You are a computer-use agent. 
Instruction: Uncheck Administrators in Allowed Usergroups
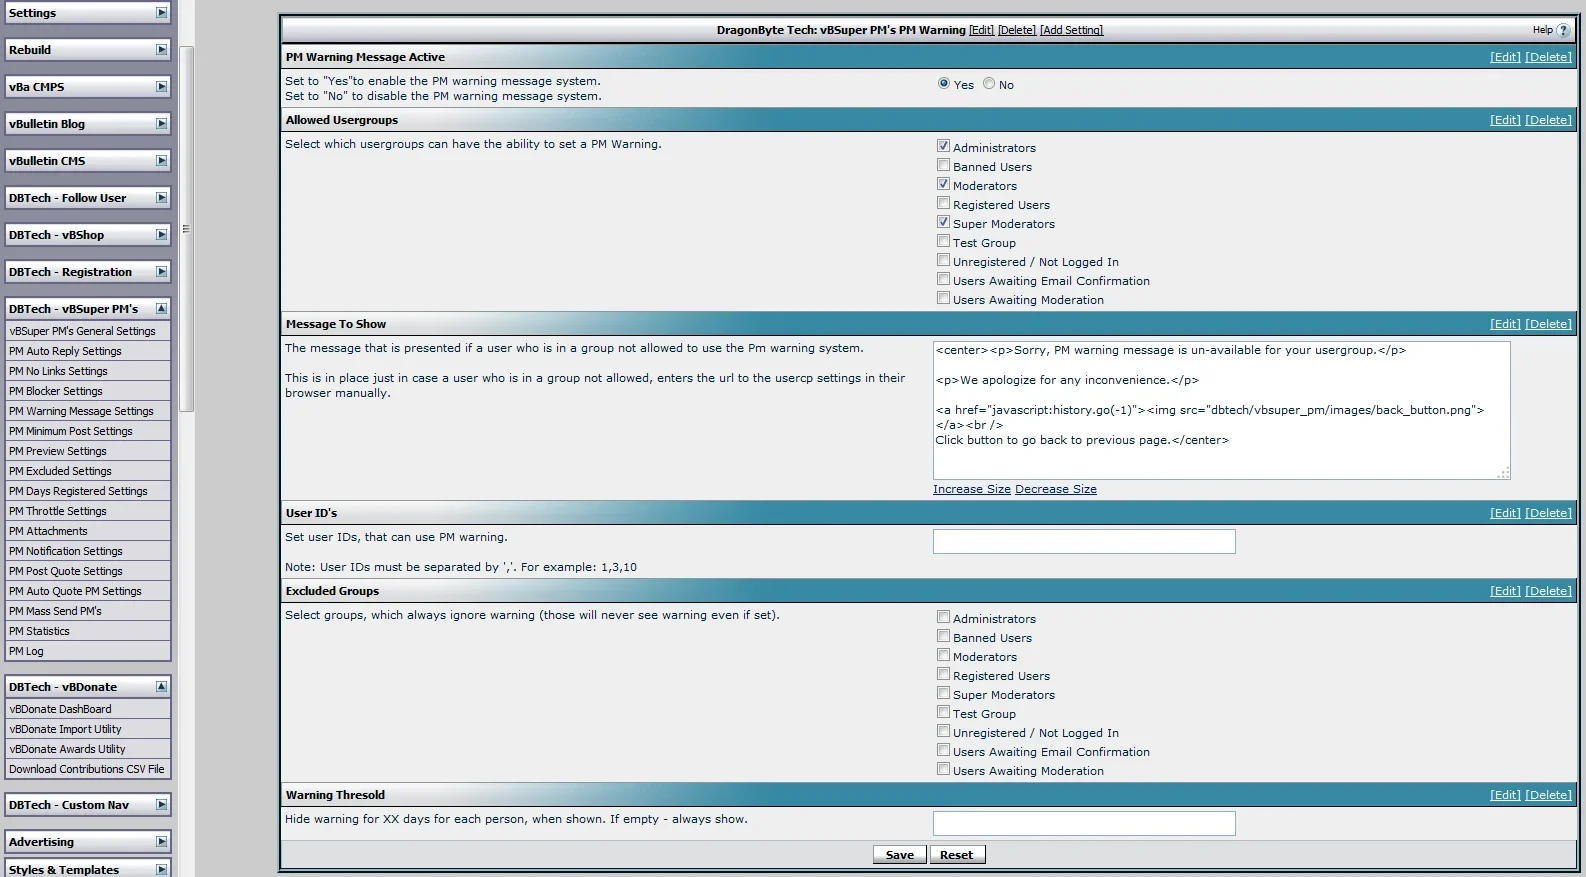(943, 146)
